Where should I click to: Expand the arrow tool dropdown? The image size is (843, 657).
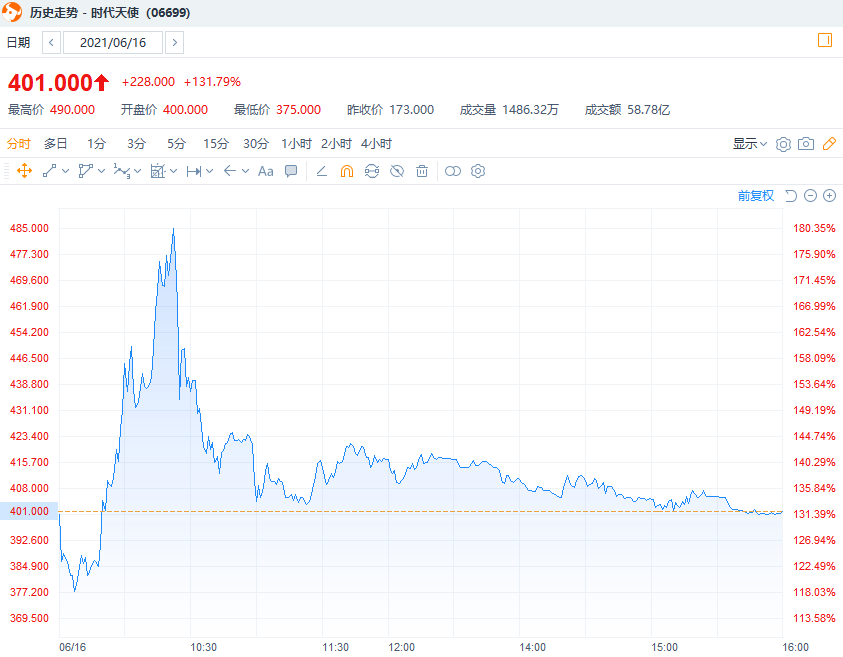[246, 172]
